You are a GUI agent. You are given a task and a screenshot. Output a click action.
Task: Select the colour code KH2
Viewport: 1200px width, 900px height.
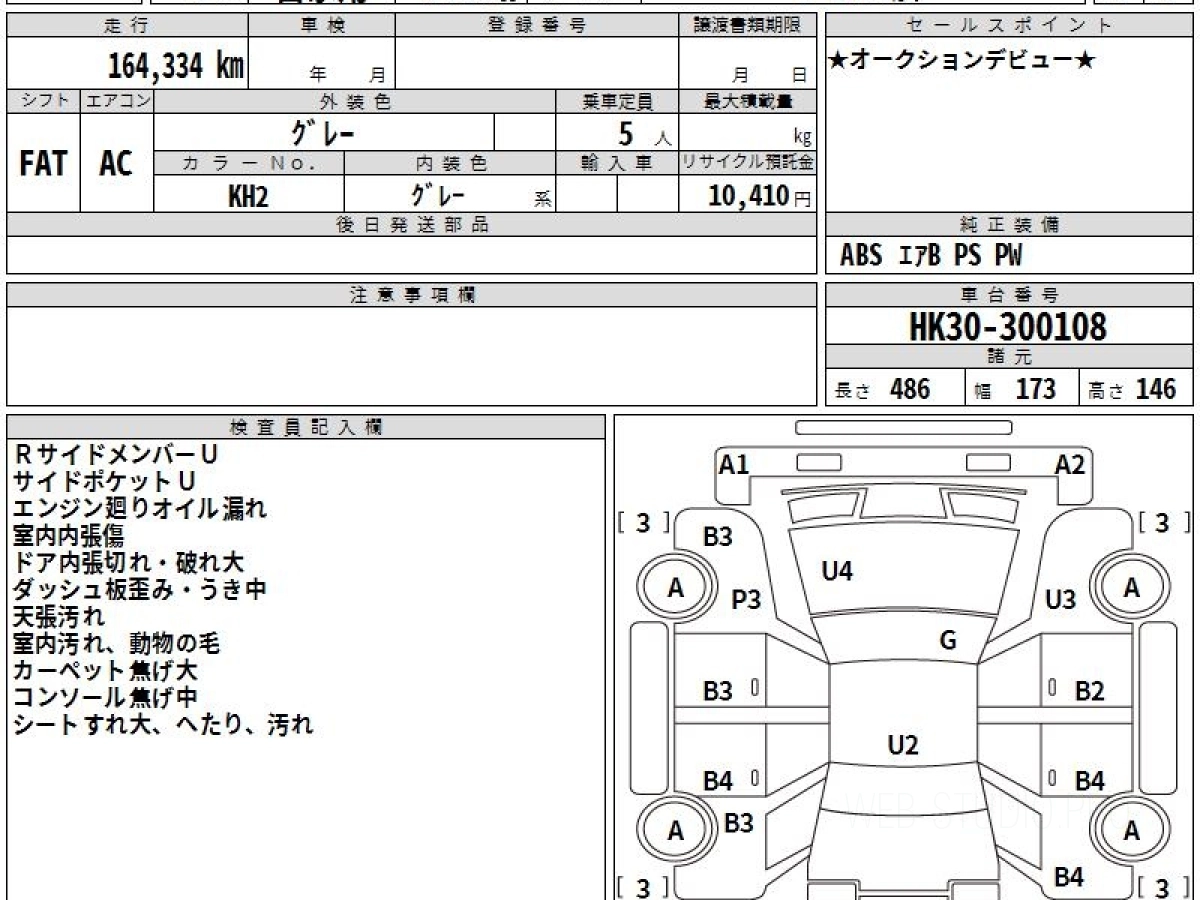[x=248, y=196]
